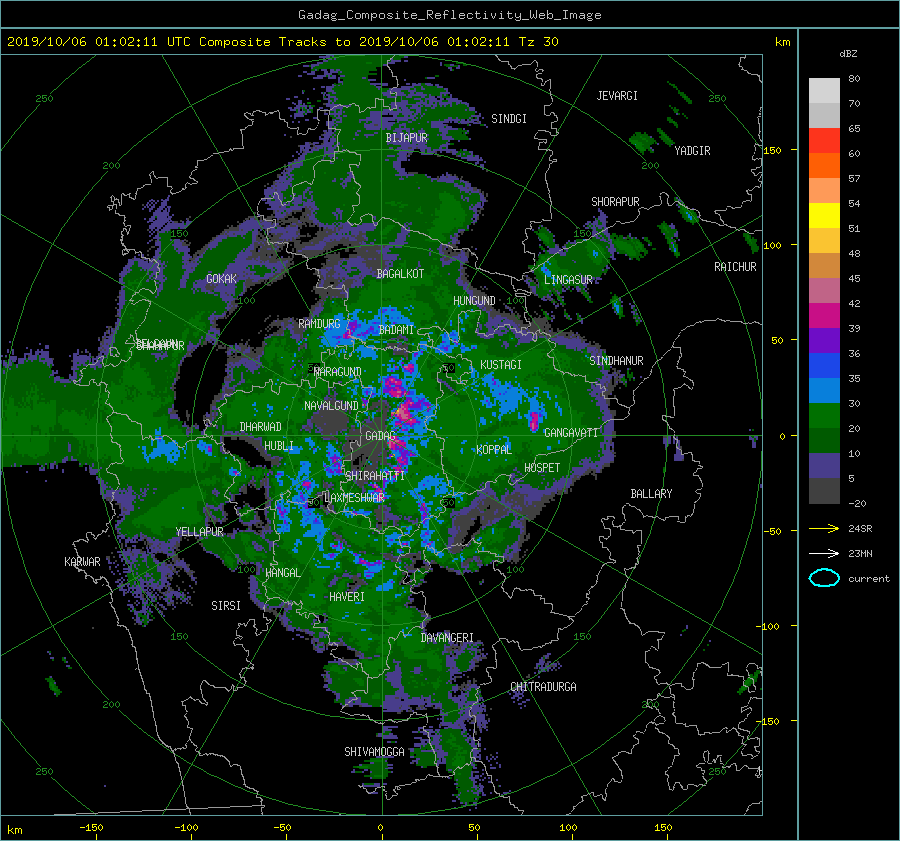
Task: Select the 80 dBZ light gray swatch
Action: click(x=824, y=91)
